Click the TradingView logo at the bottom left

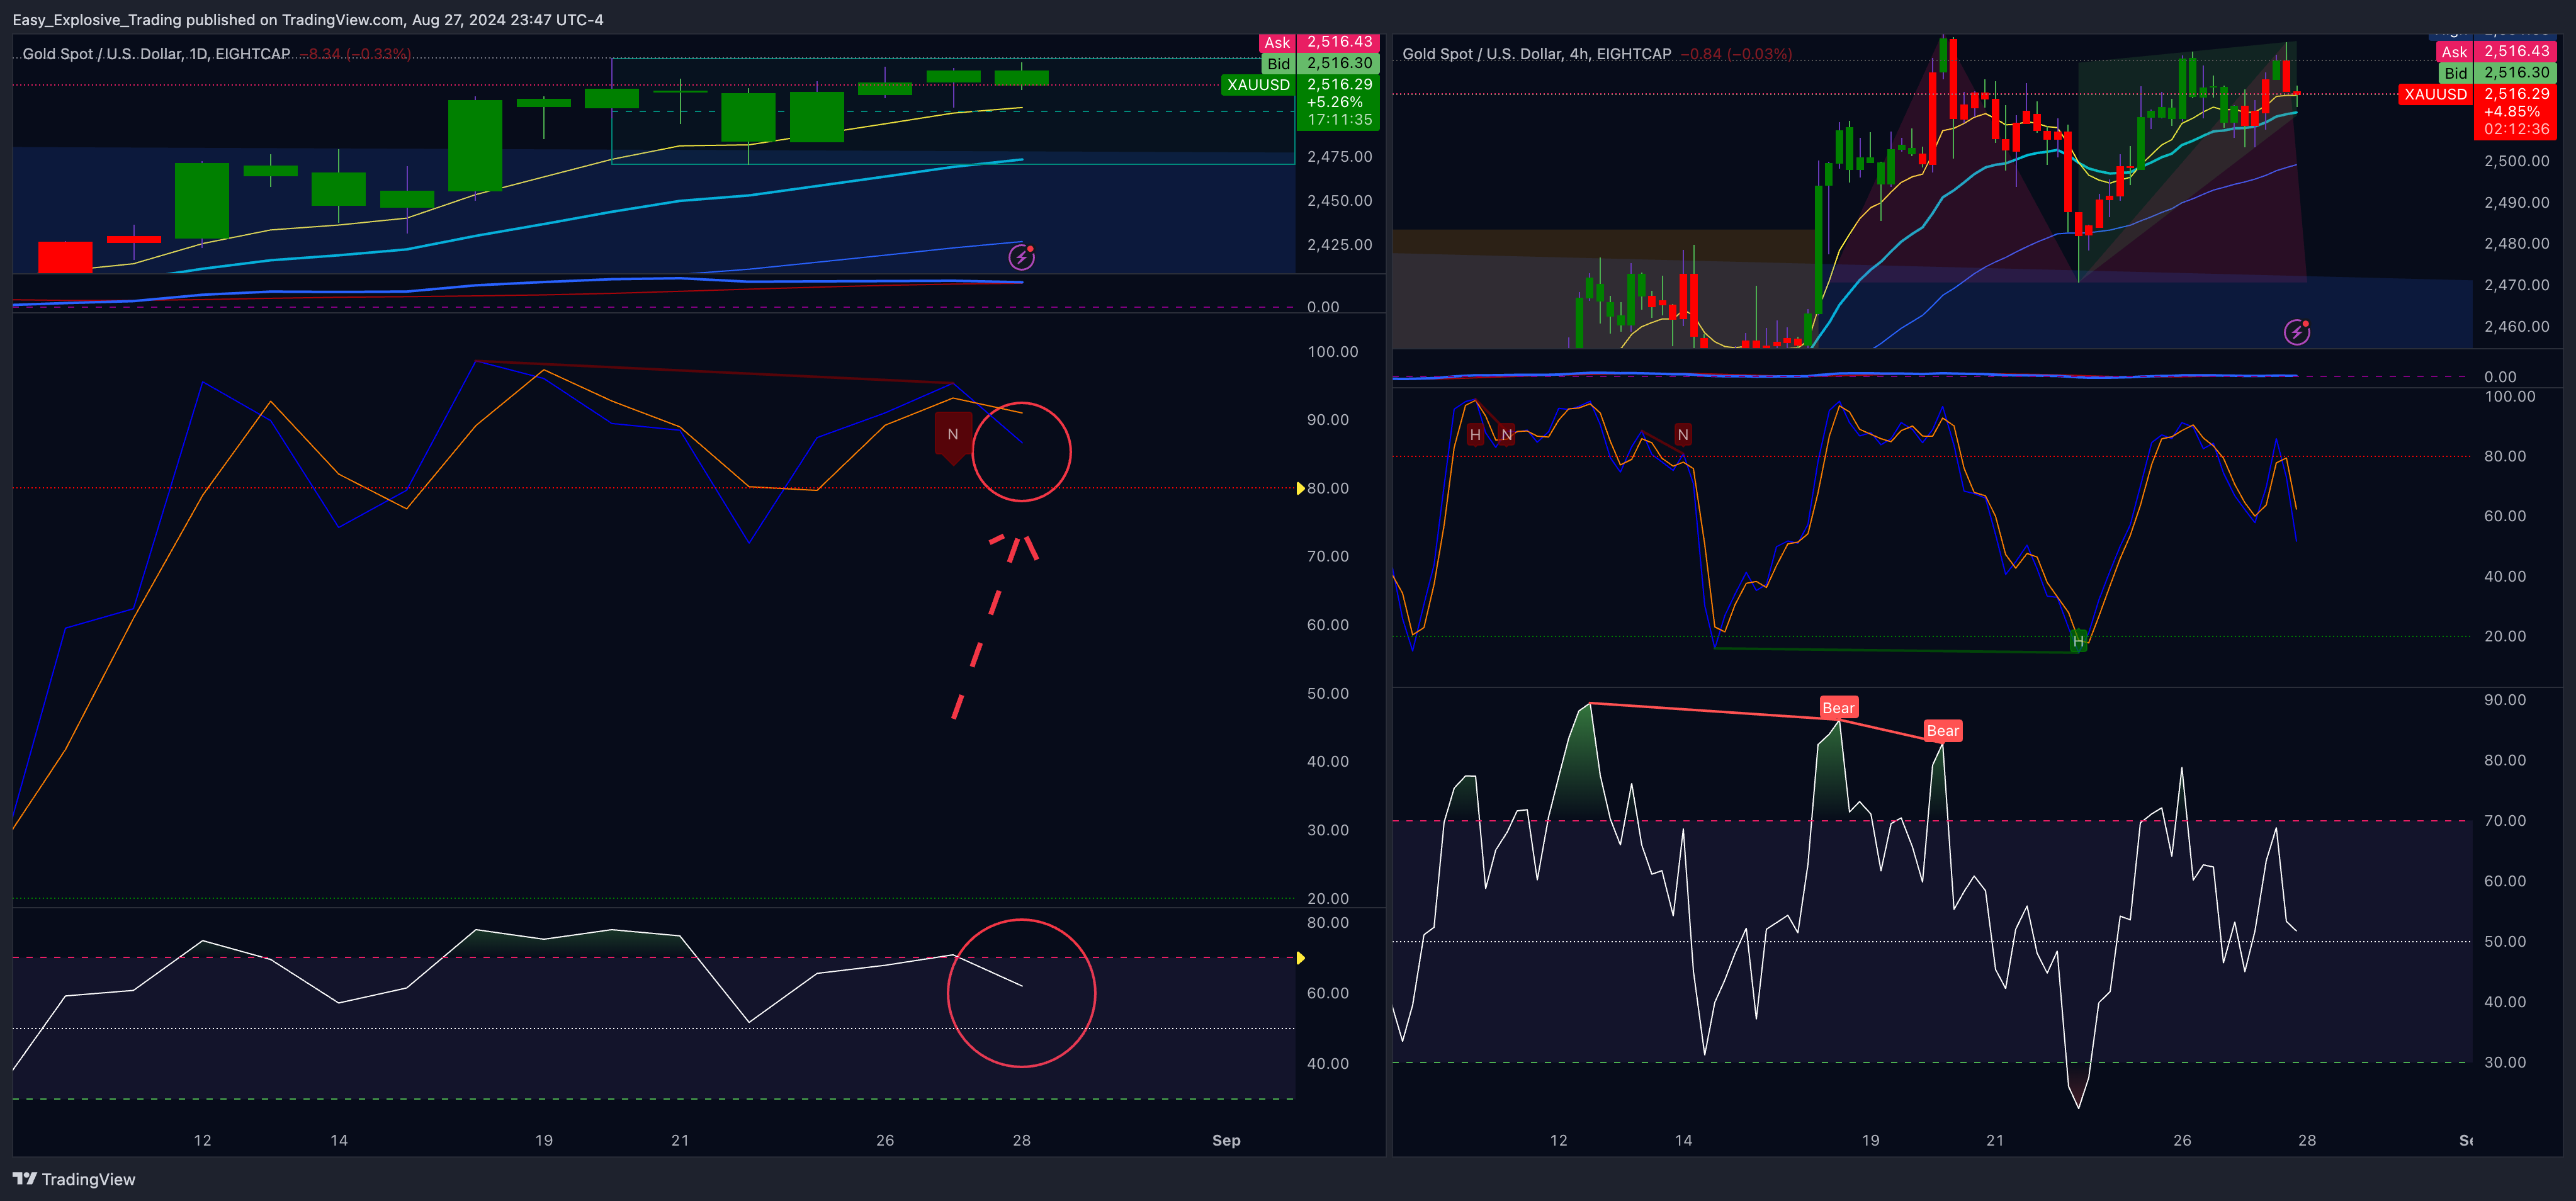tap(74, 1179)
